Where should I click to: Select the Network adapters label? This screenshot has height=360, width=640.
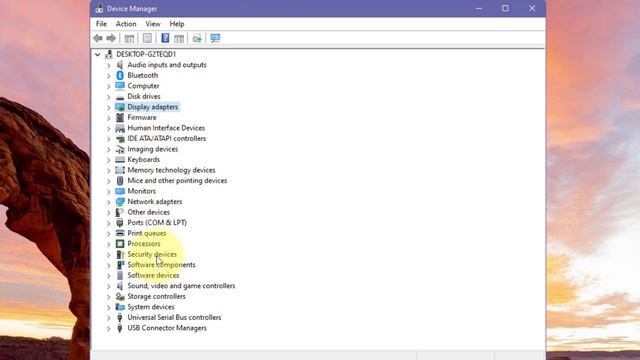click(155, 202)
